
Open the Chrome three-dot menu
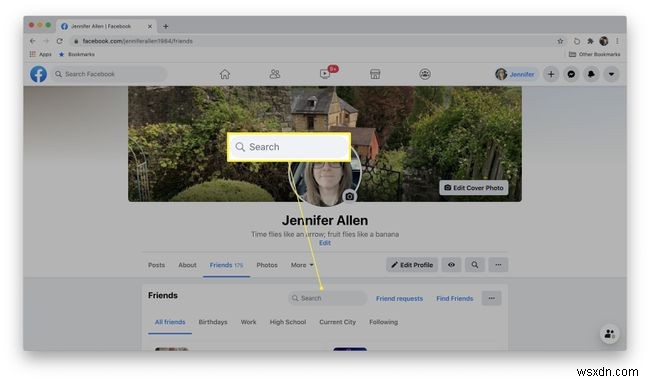click(x=617, y=41)
